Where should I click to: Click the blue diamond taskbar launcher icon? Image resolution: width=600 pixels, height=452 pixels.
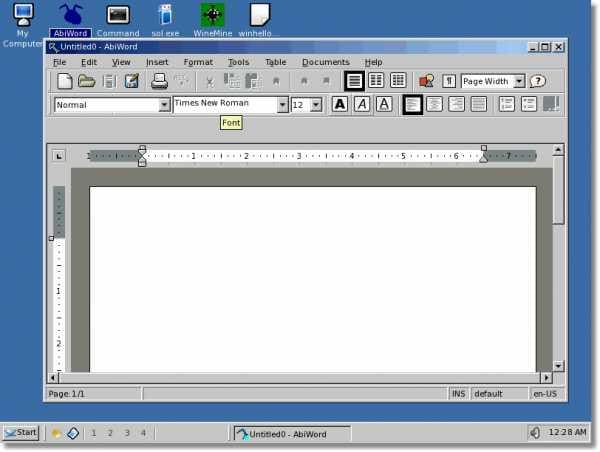pyautogui.click(x=73, y=433)
